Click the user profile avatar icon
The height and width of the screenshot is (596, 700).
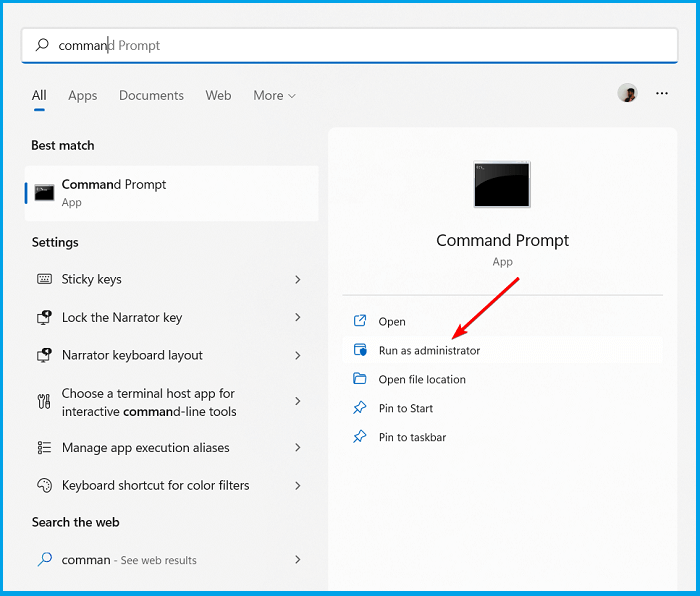[x=627, y=93]
